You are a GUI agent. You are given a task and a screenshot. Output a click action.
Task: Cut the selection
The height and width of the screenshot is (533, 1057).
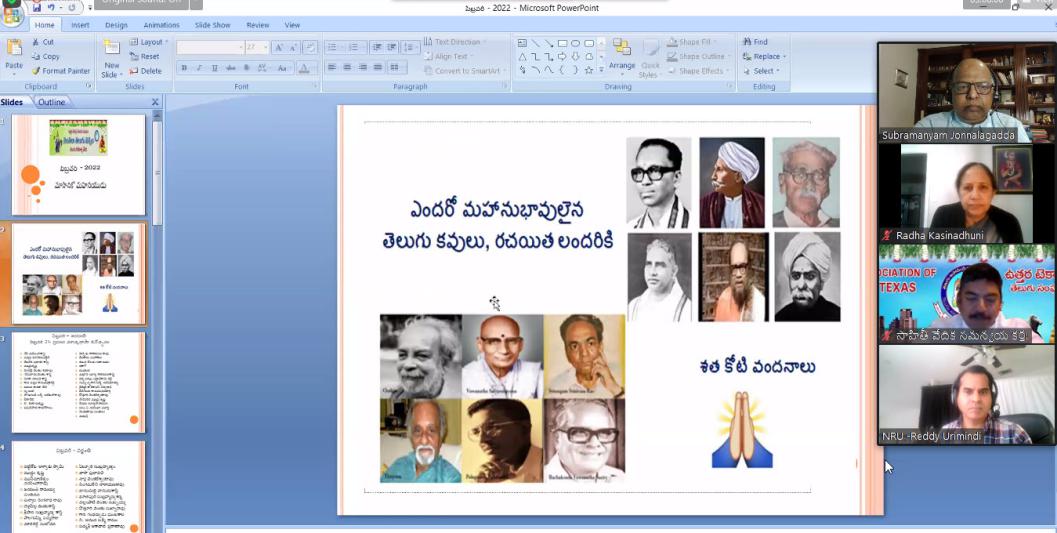43,42
